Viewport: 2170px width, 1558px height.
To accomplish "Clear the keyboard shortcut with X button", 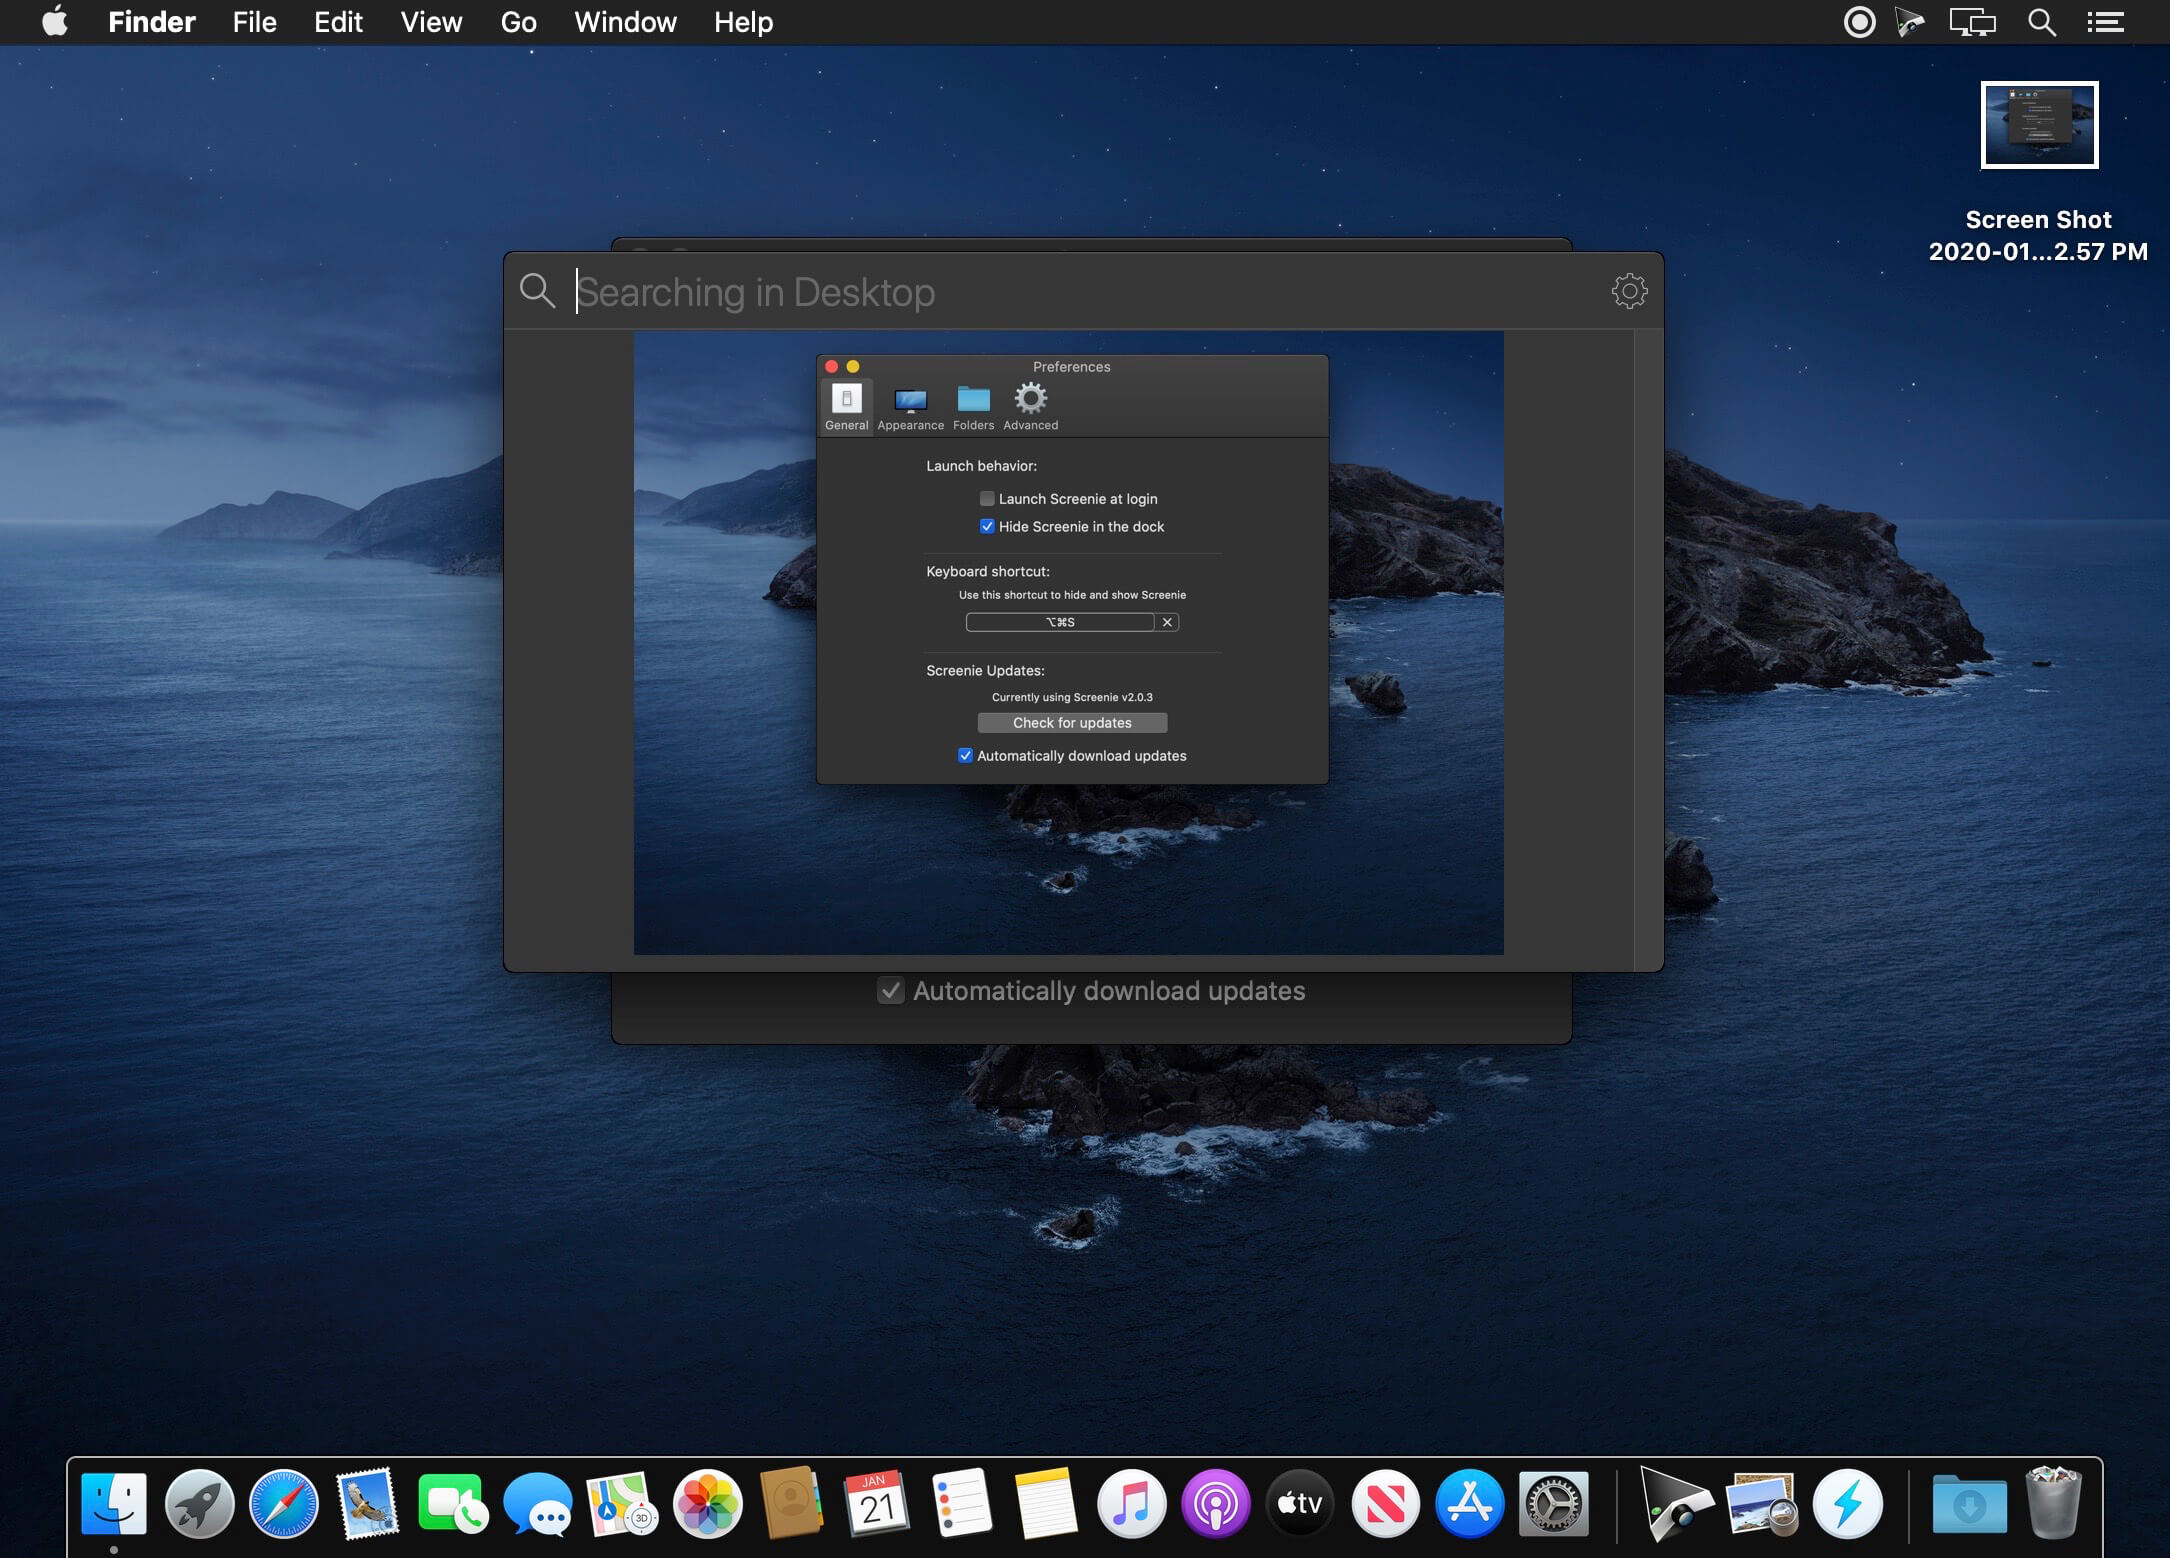I will [1167, 622].
